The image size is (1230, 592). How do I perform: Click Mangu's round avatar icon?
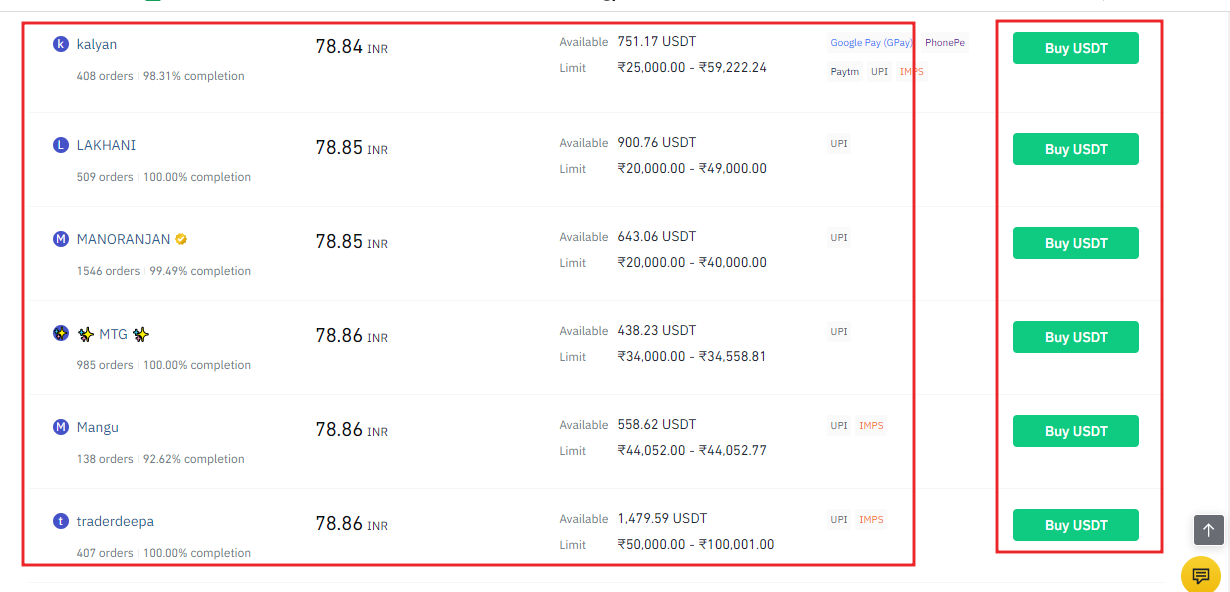(x=60, y=427)
